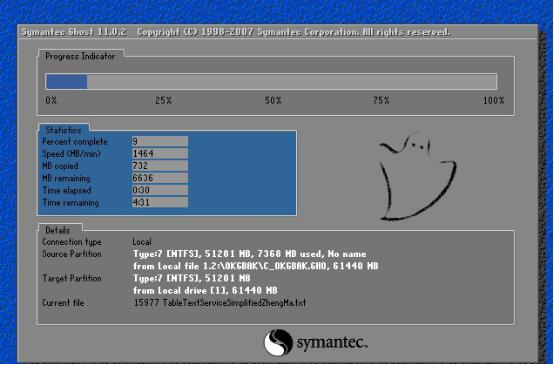Click the unfilled part of the progress bar
Viewport: 554px width, 378px height.
coord(292,82)
